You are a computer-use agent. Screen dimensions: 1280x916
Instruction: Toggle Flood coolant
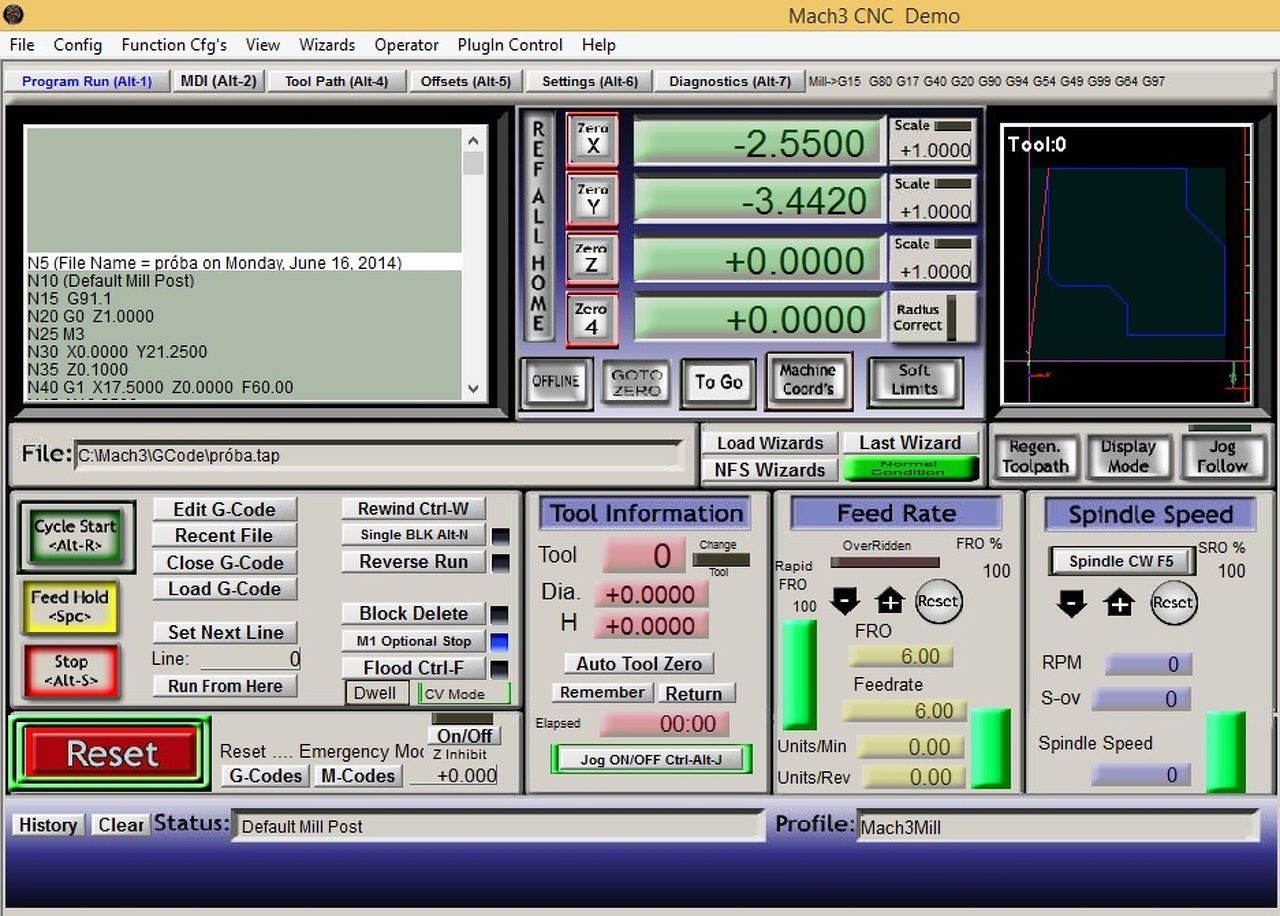click(x=414, y=668)
